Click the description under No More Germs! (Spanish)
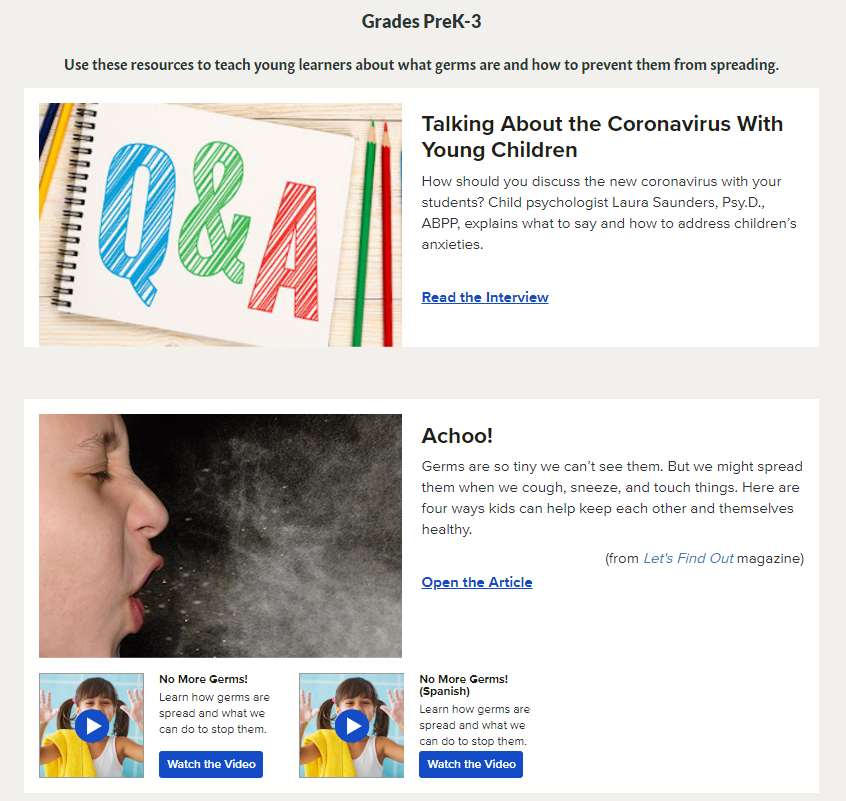The width and height of the screenshot is (846, 801). point(475,725)
